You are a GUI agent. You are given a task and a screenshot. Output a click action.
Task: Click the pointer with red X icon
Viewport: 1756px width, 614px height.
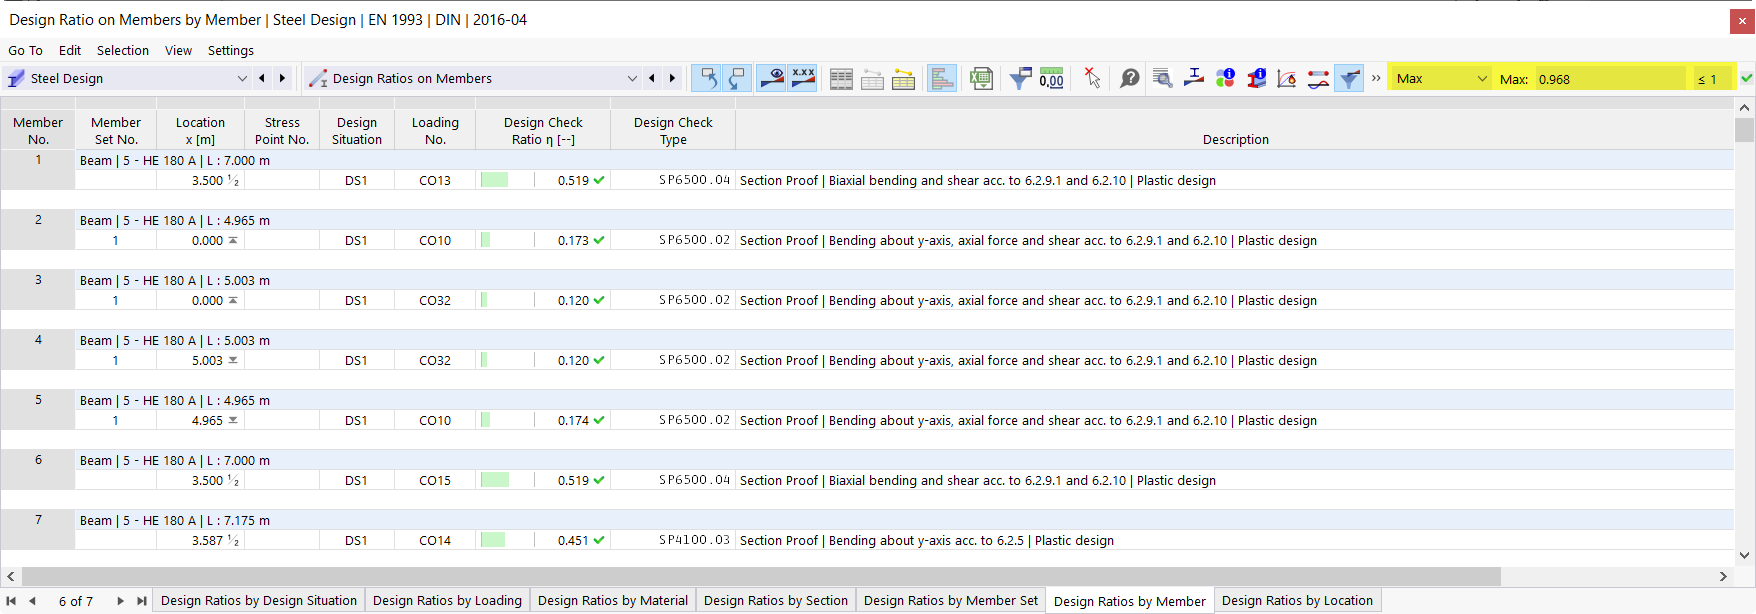1092,79
